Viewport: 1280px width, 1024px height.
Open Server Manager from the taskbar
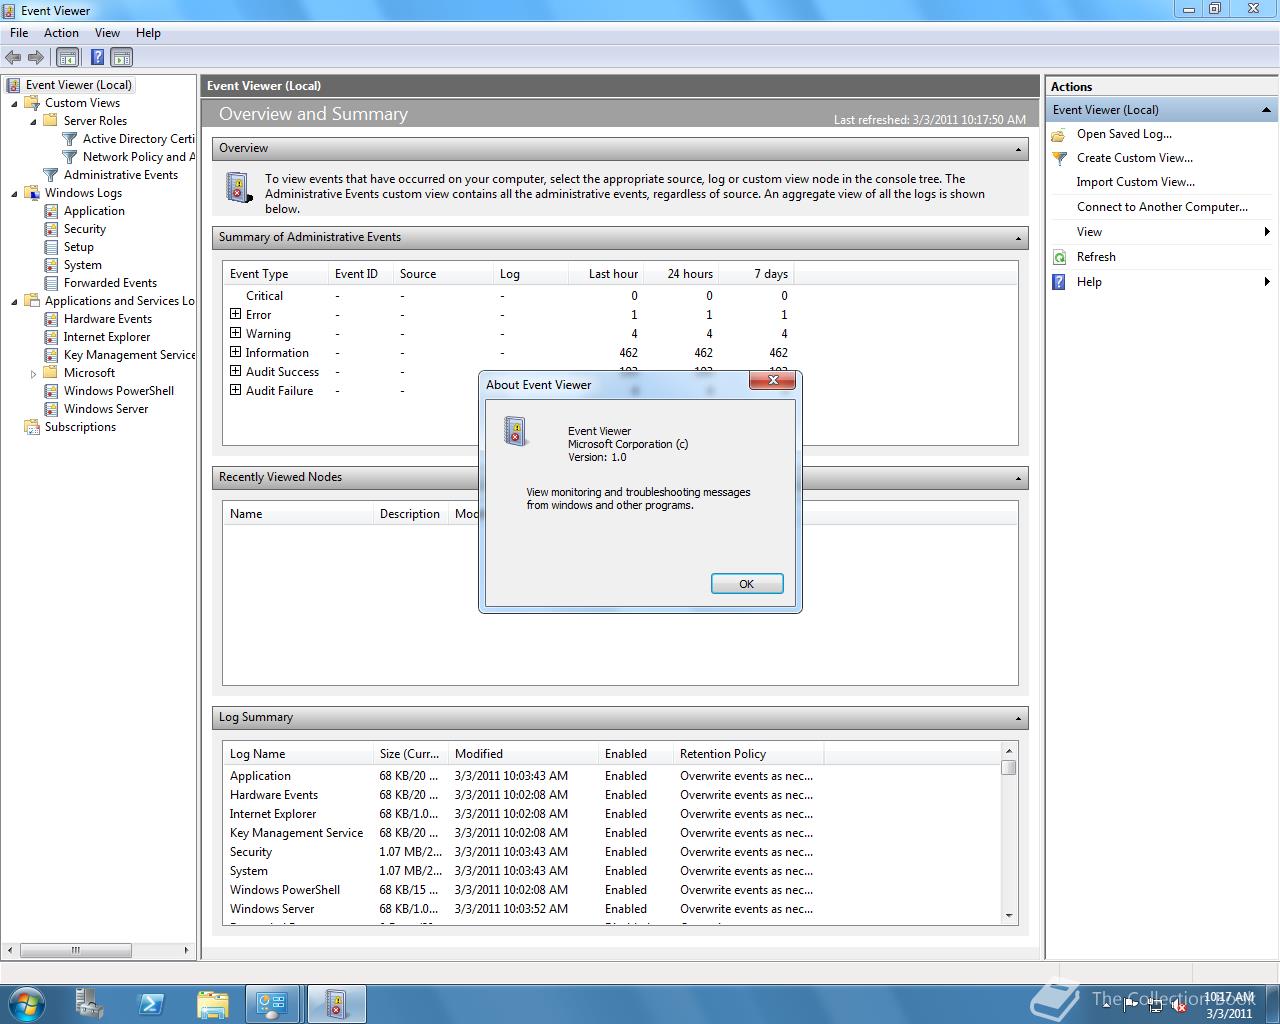[x=89, y=1004]
